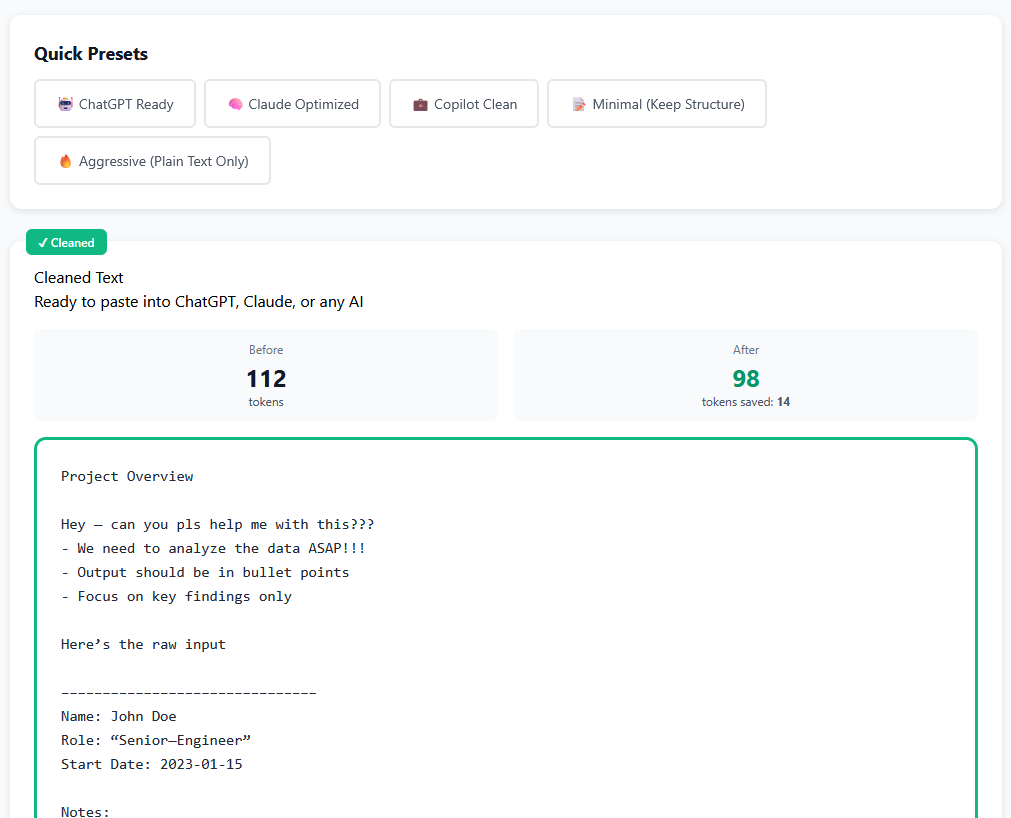Screen dimensions: 1011x818
Task: Click the 'Project Overview' line
Action: click(x=127, y=476)
